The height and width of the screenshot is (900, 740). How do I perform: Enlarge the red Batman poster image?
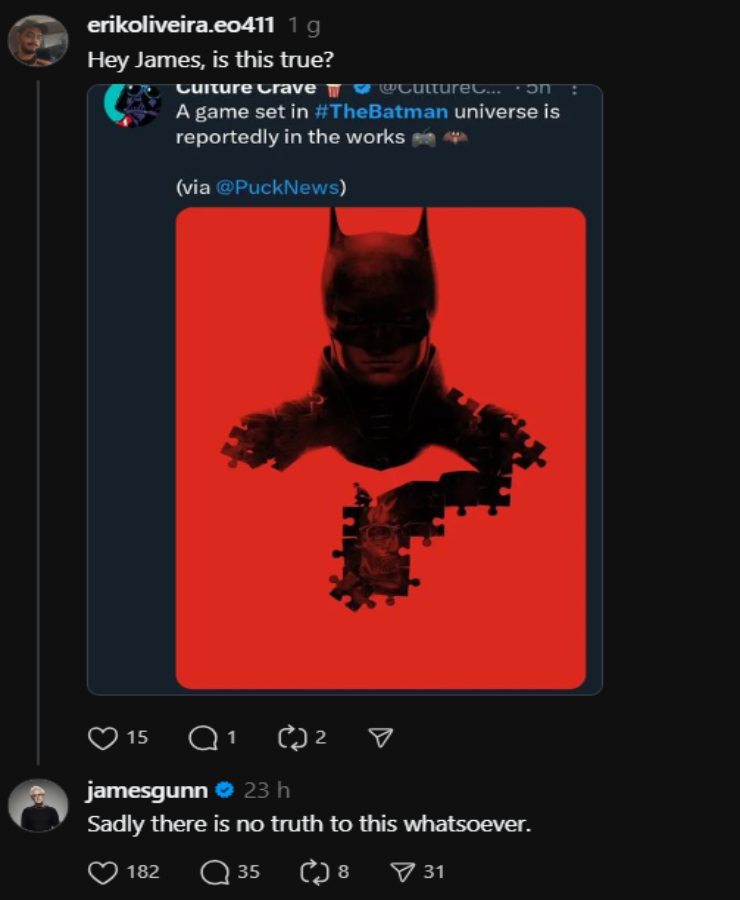380,447
